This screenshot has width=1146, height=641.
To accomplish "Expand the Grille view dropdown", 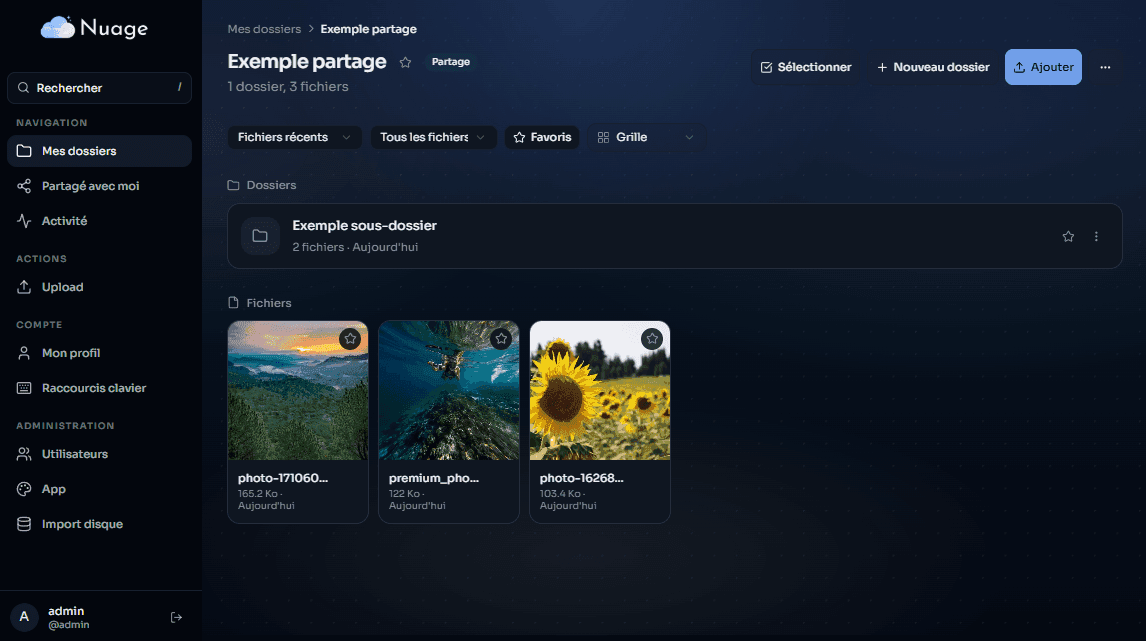I will (x=645, y=137).
